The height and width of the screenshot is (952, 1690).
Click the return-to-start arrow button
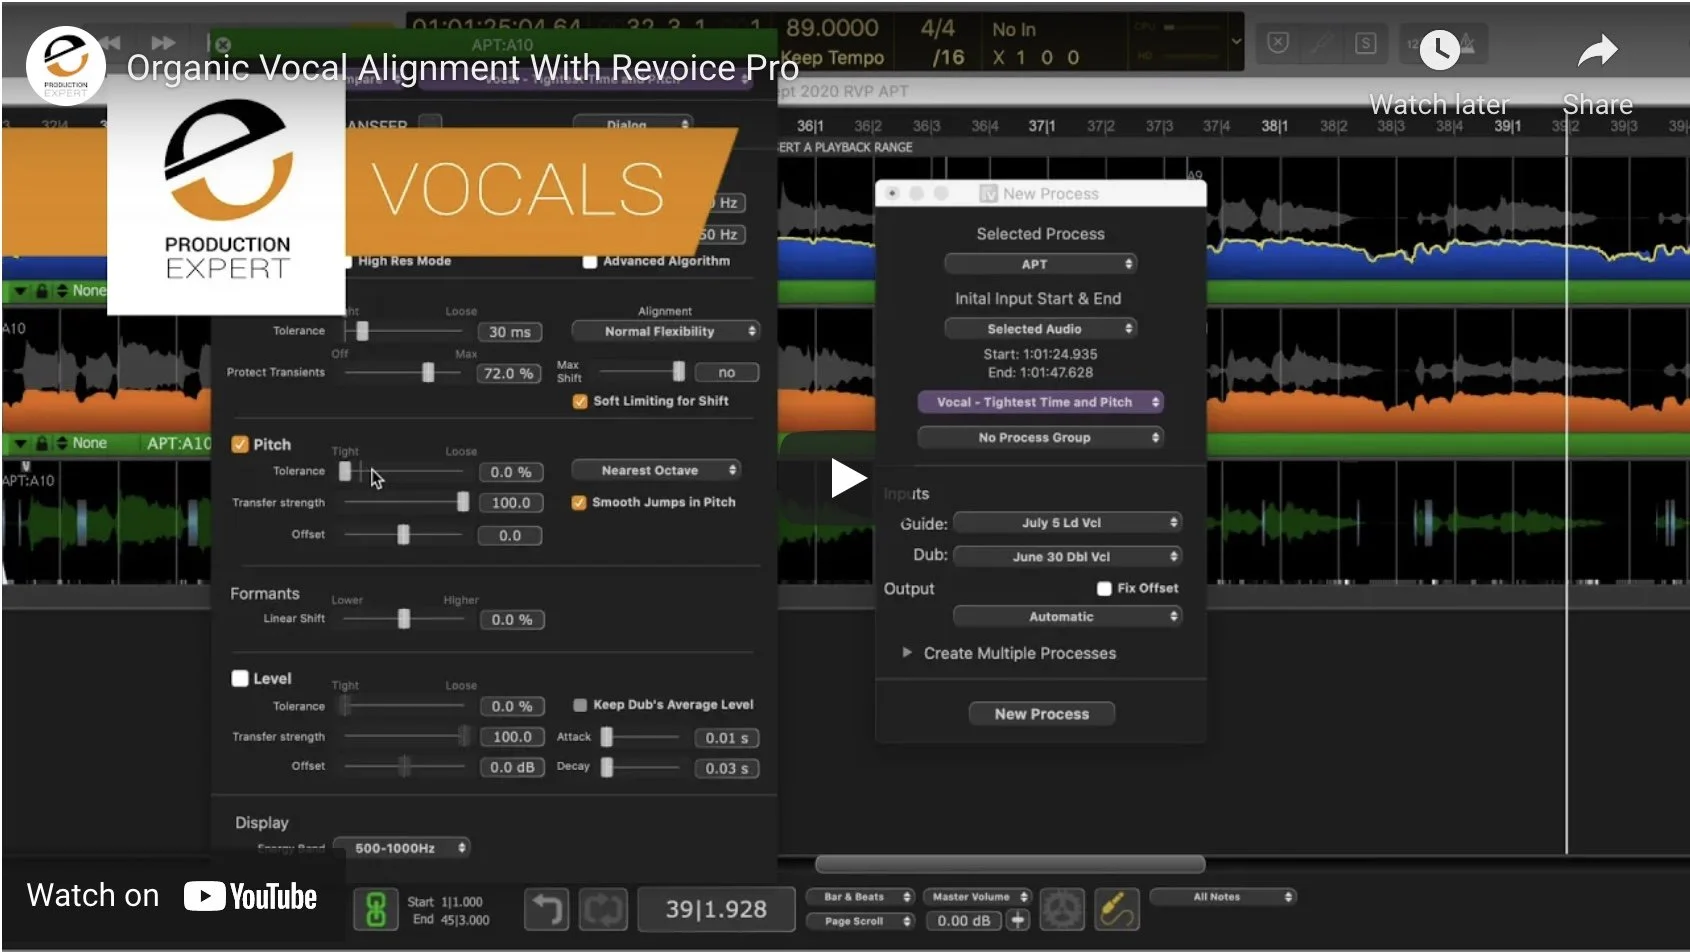point(546,909)
